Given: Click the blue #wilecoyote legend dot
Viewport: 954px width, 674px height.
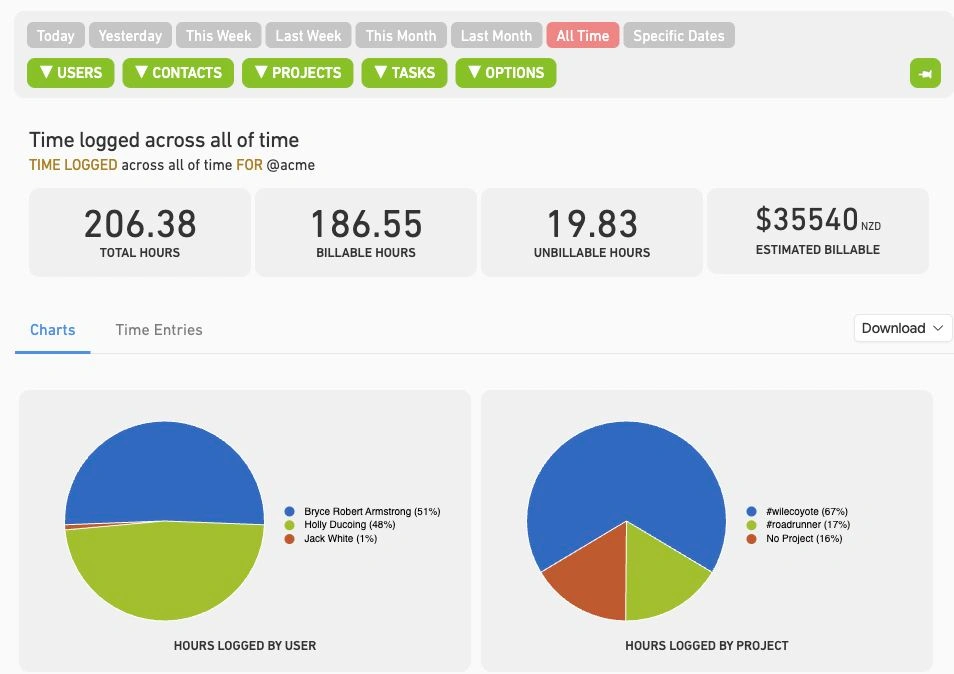Looking at the screenshot, I should pyautogui.click(x=751, y=512).
